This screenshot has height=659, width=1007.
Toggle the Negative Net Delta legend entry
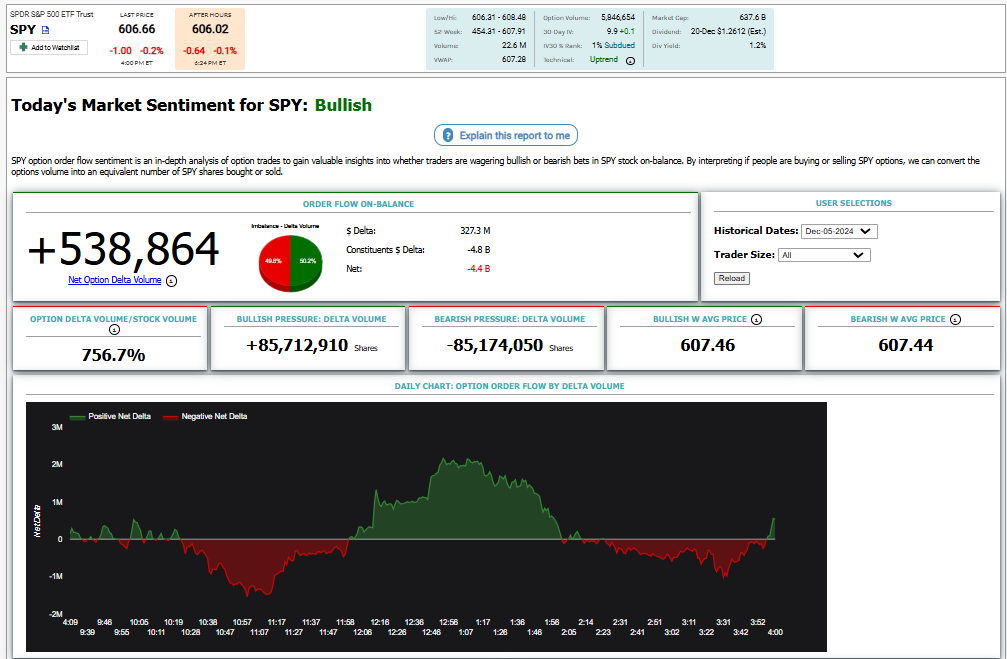click(205, 417)
